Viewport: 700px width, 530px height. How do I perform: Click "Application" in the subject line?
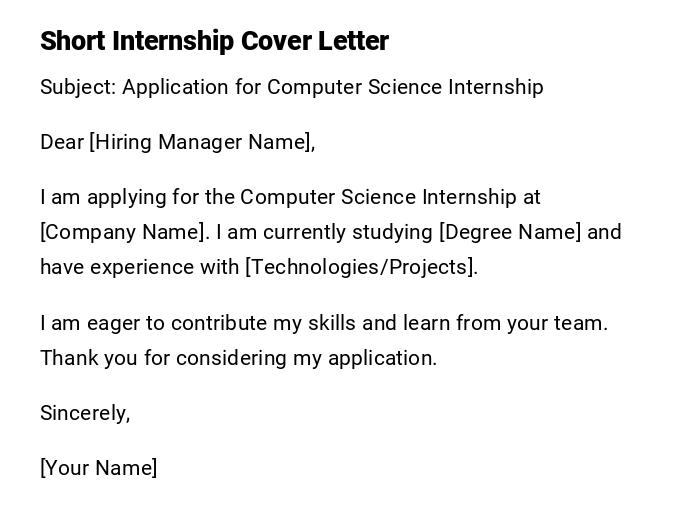(176, 87)
